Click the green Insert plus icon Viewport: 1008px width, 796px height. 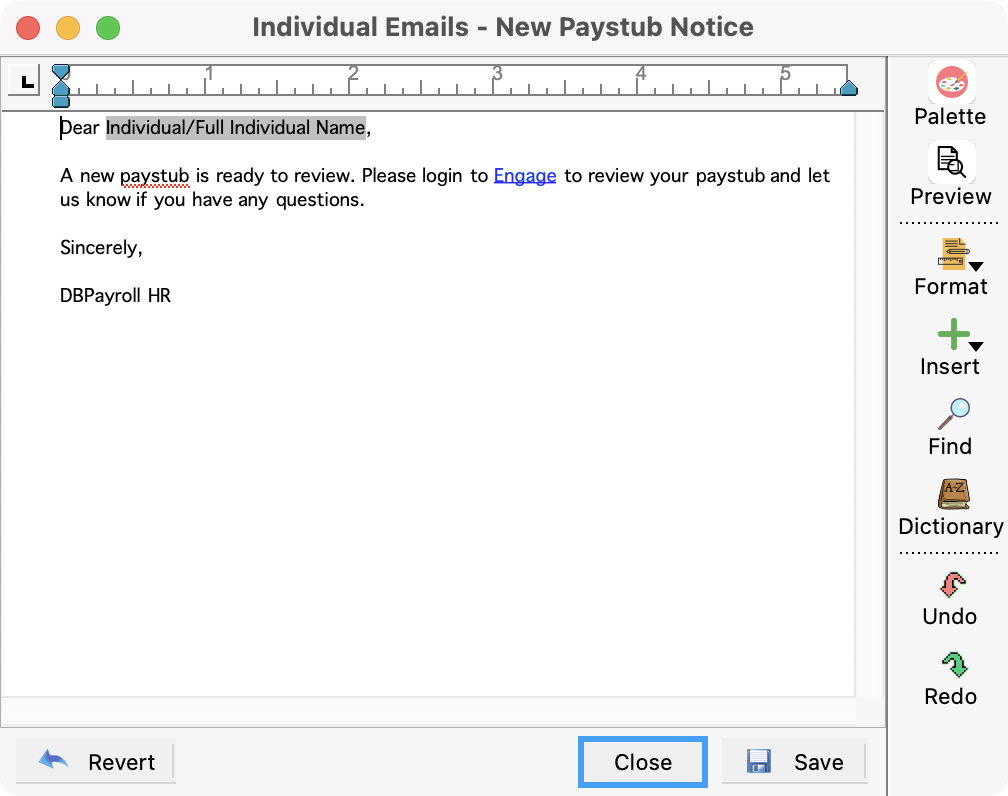[951, 334]
